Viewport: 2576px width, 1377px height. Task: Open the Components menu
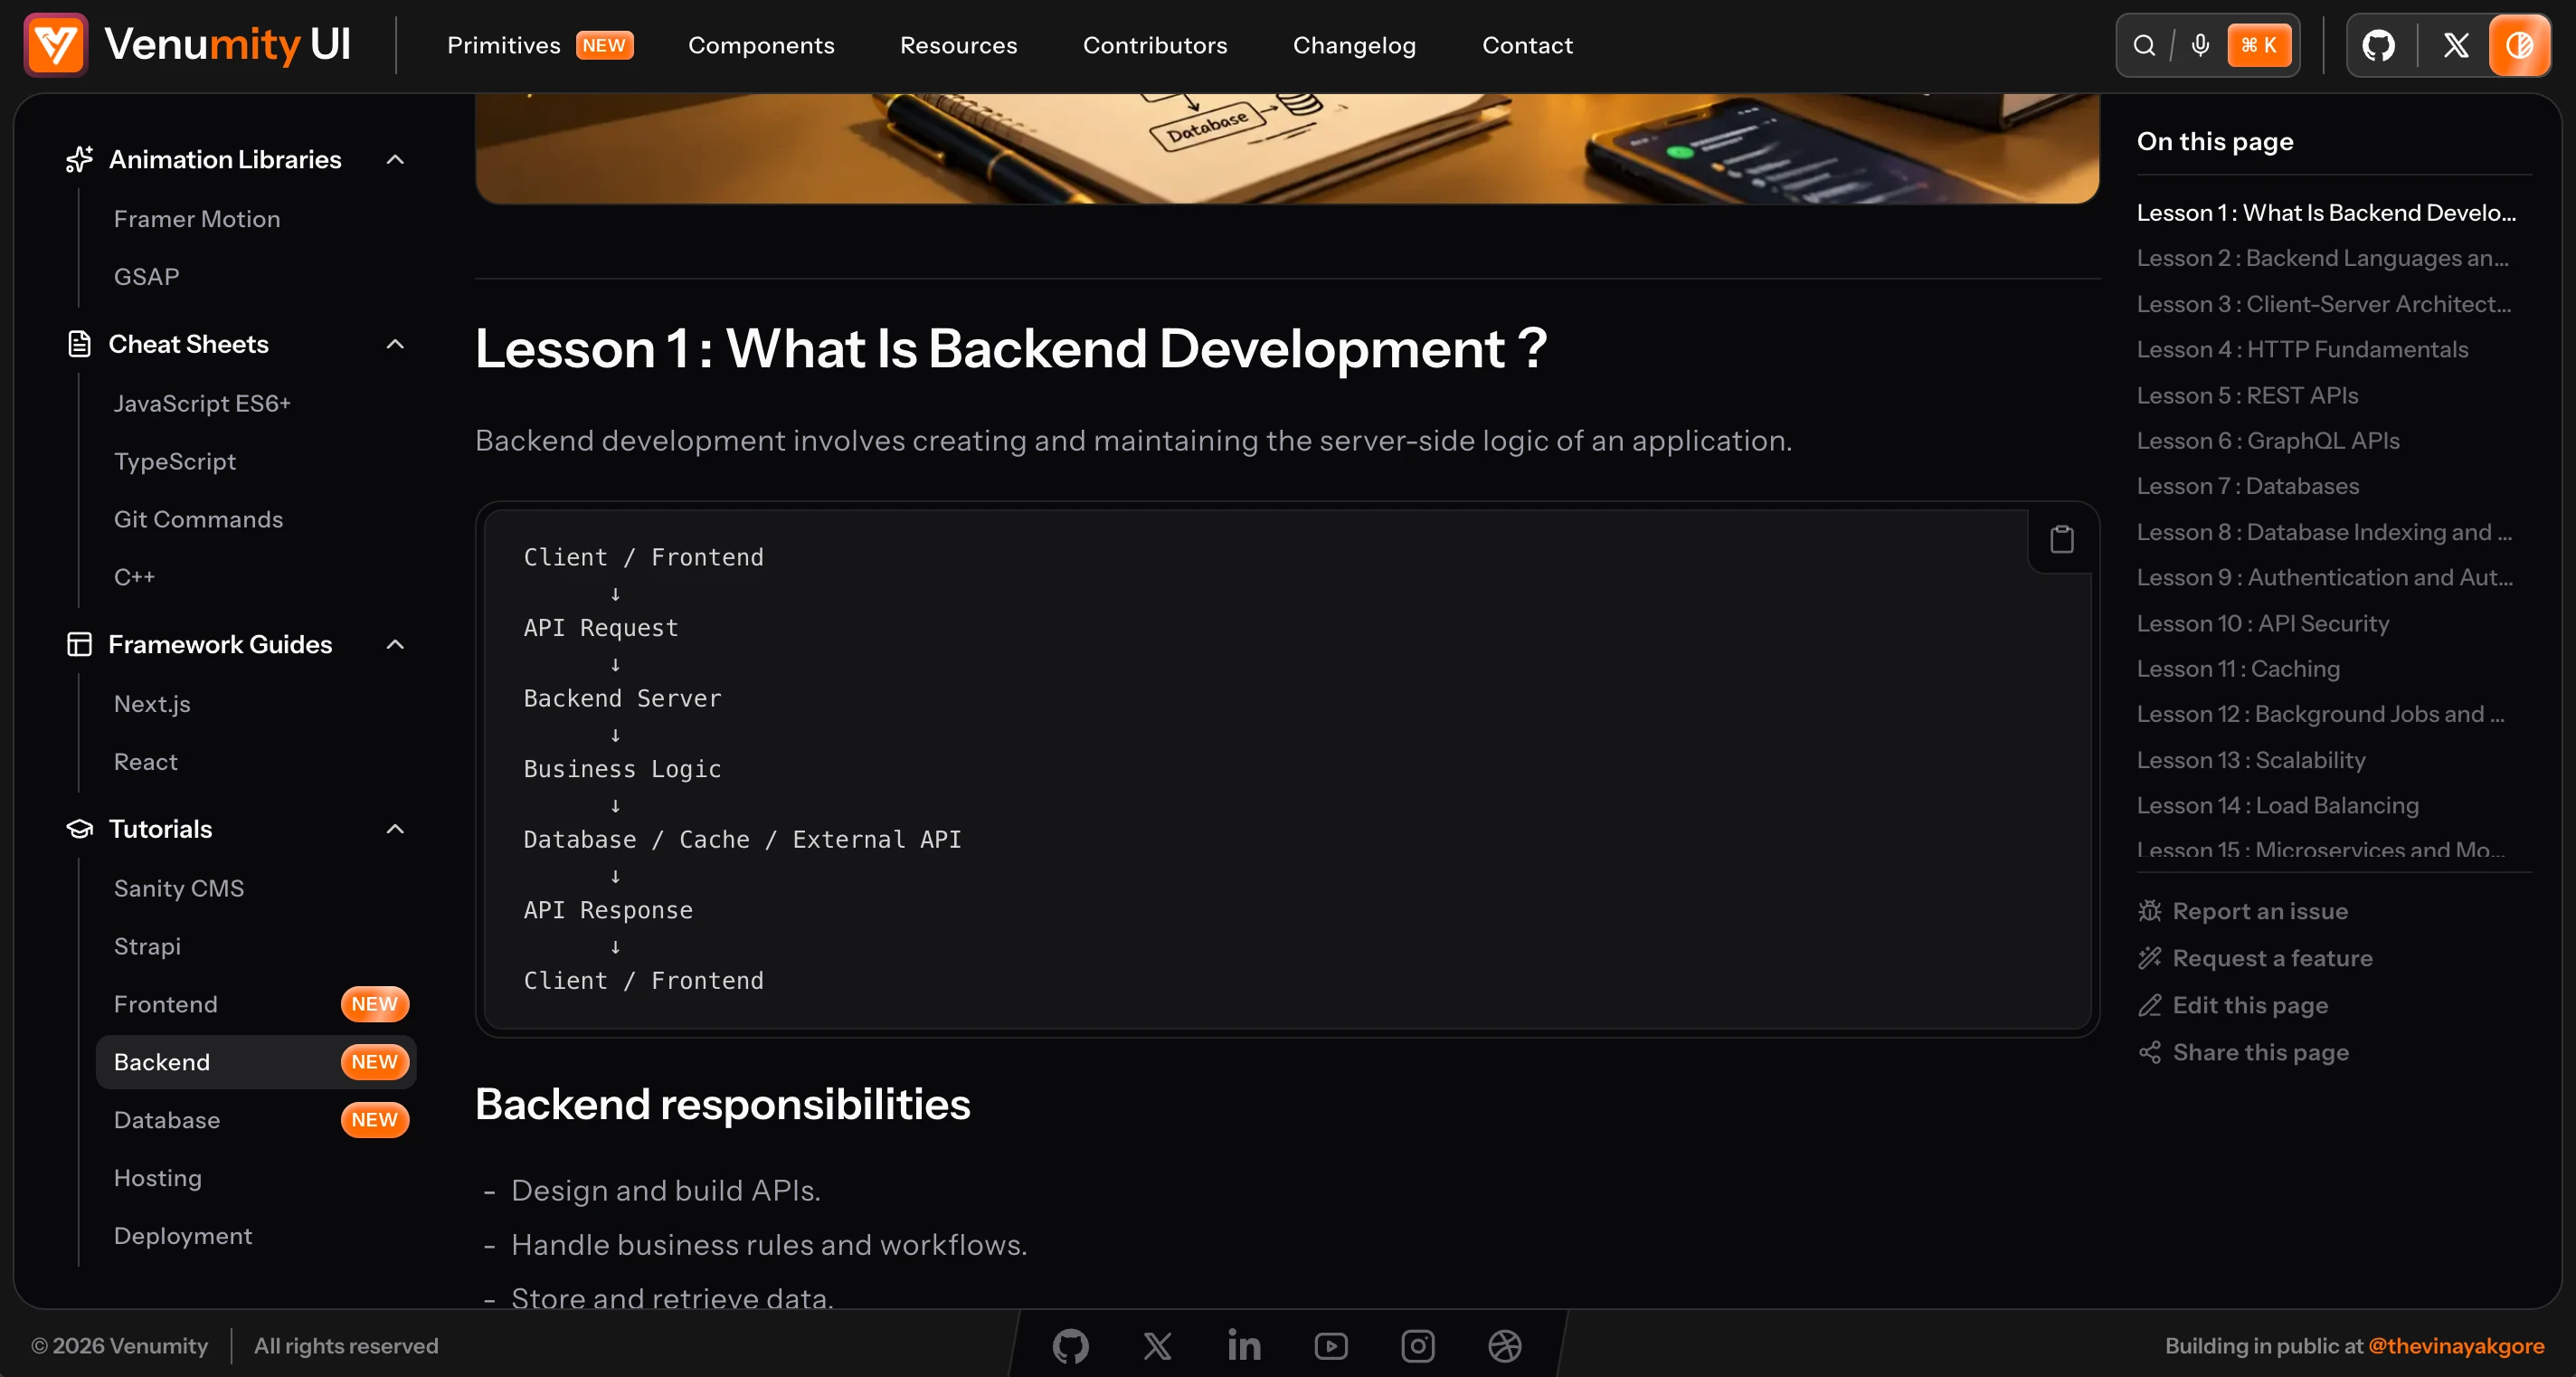point(761,45)
